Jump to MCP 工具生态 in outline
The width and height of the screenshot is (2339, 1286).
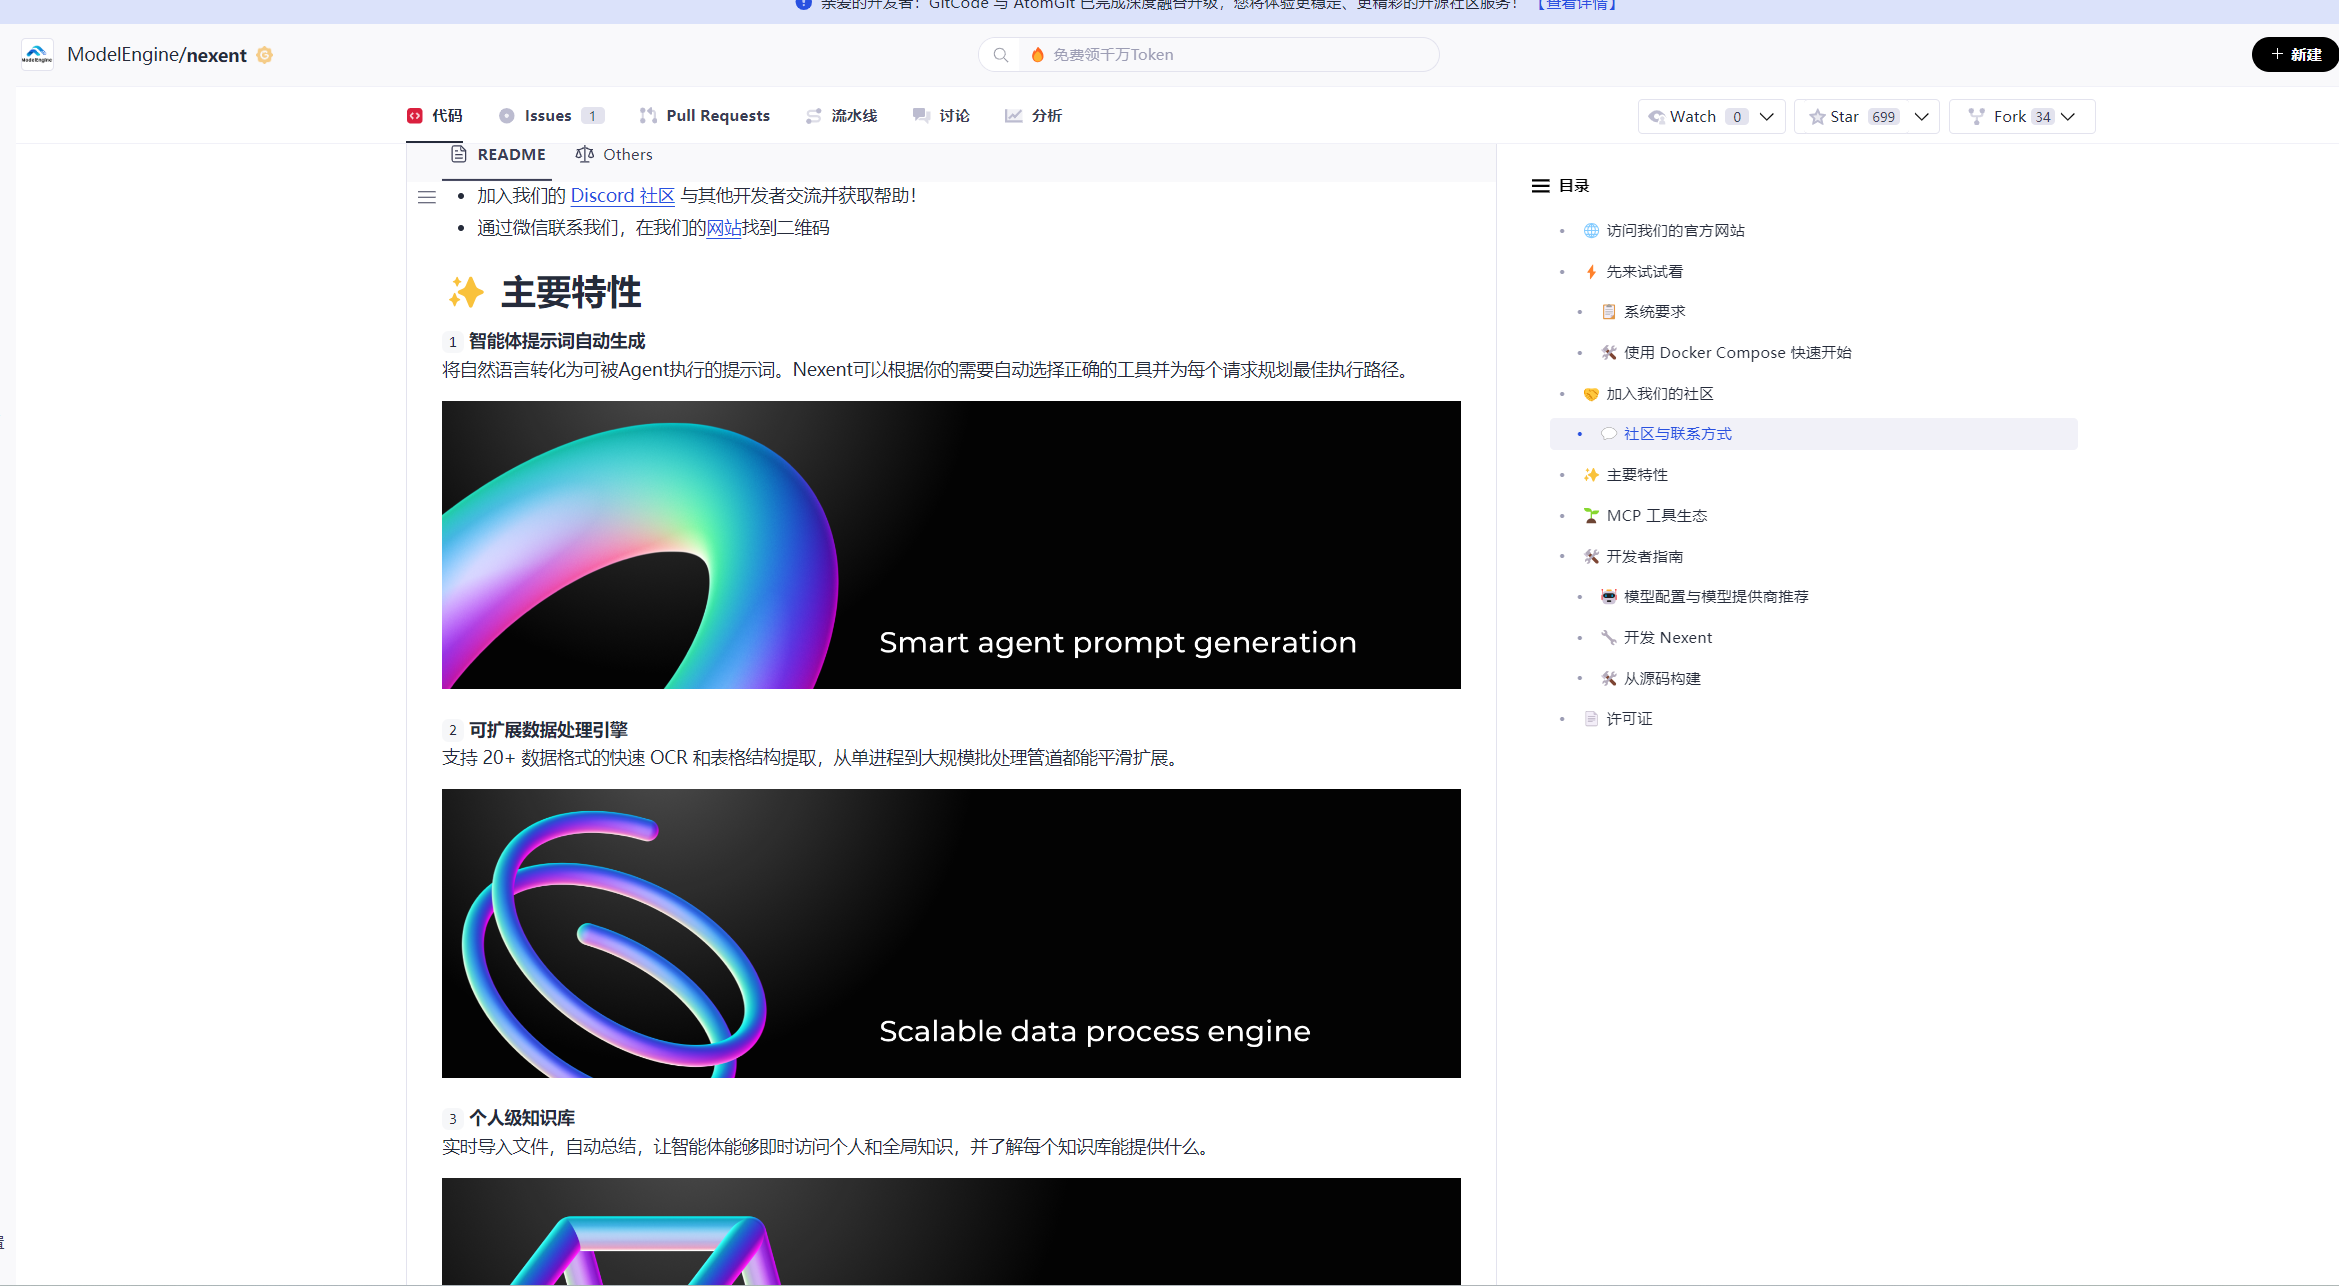(1656, 516)
